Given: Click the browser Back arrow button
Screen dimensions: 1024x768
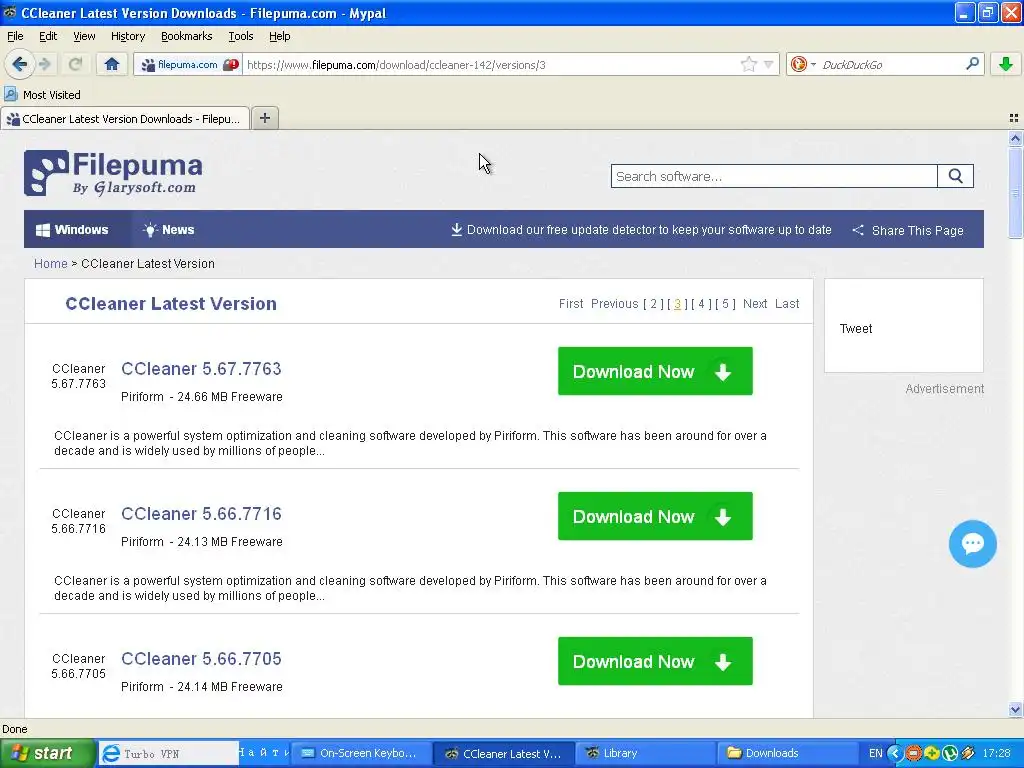Looking at the screenshot, I should pyautogui.click(x=19, y=65).
